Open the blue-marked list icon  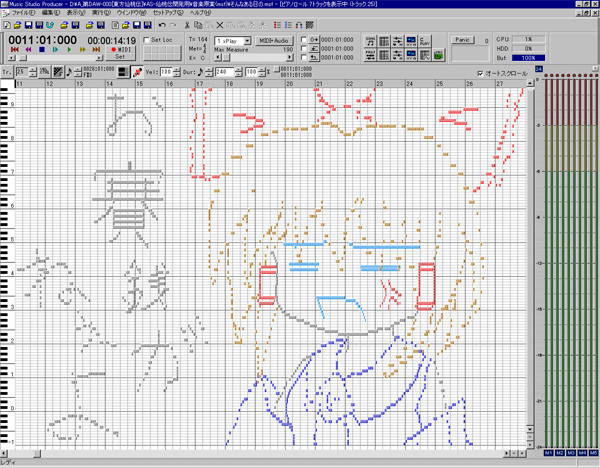pos(288,25)
